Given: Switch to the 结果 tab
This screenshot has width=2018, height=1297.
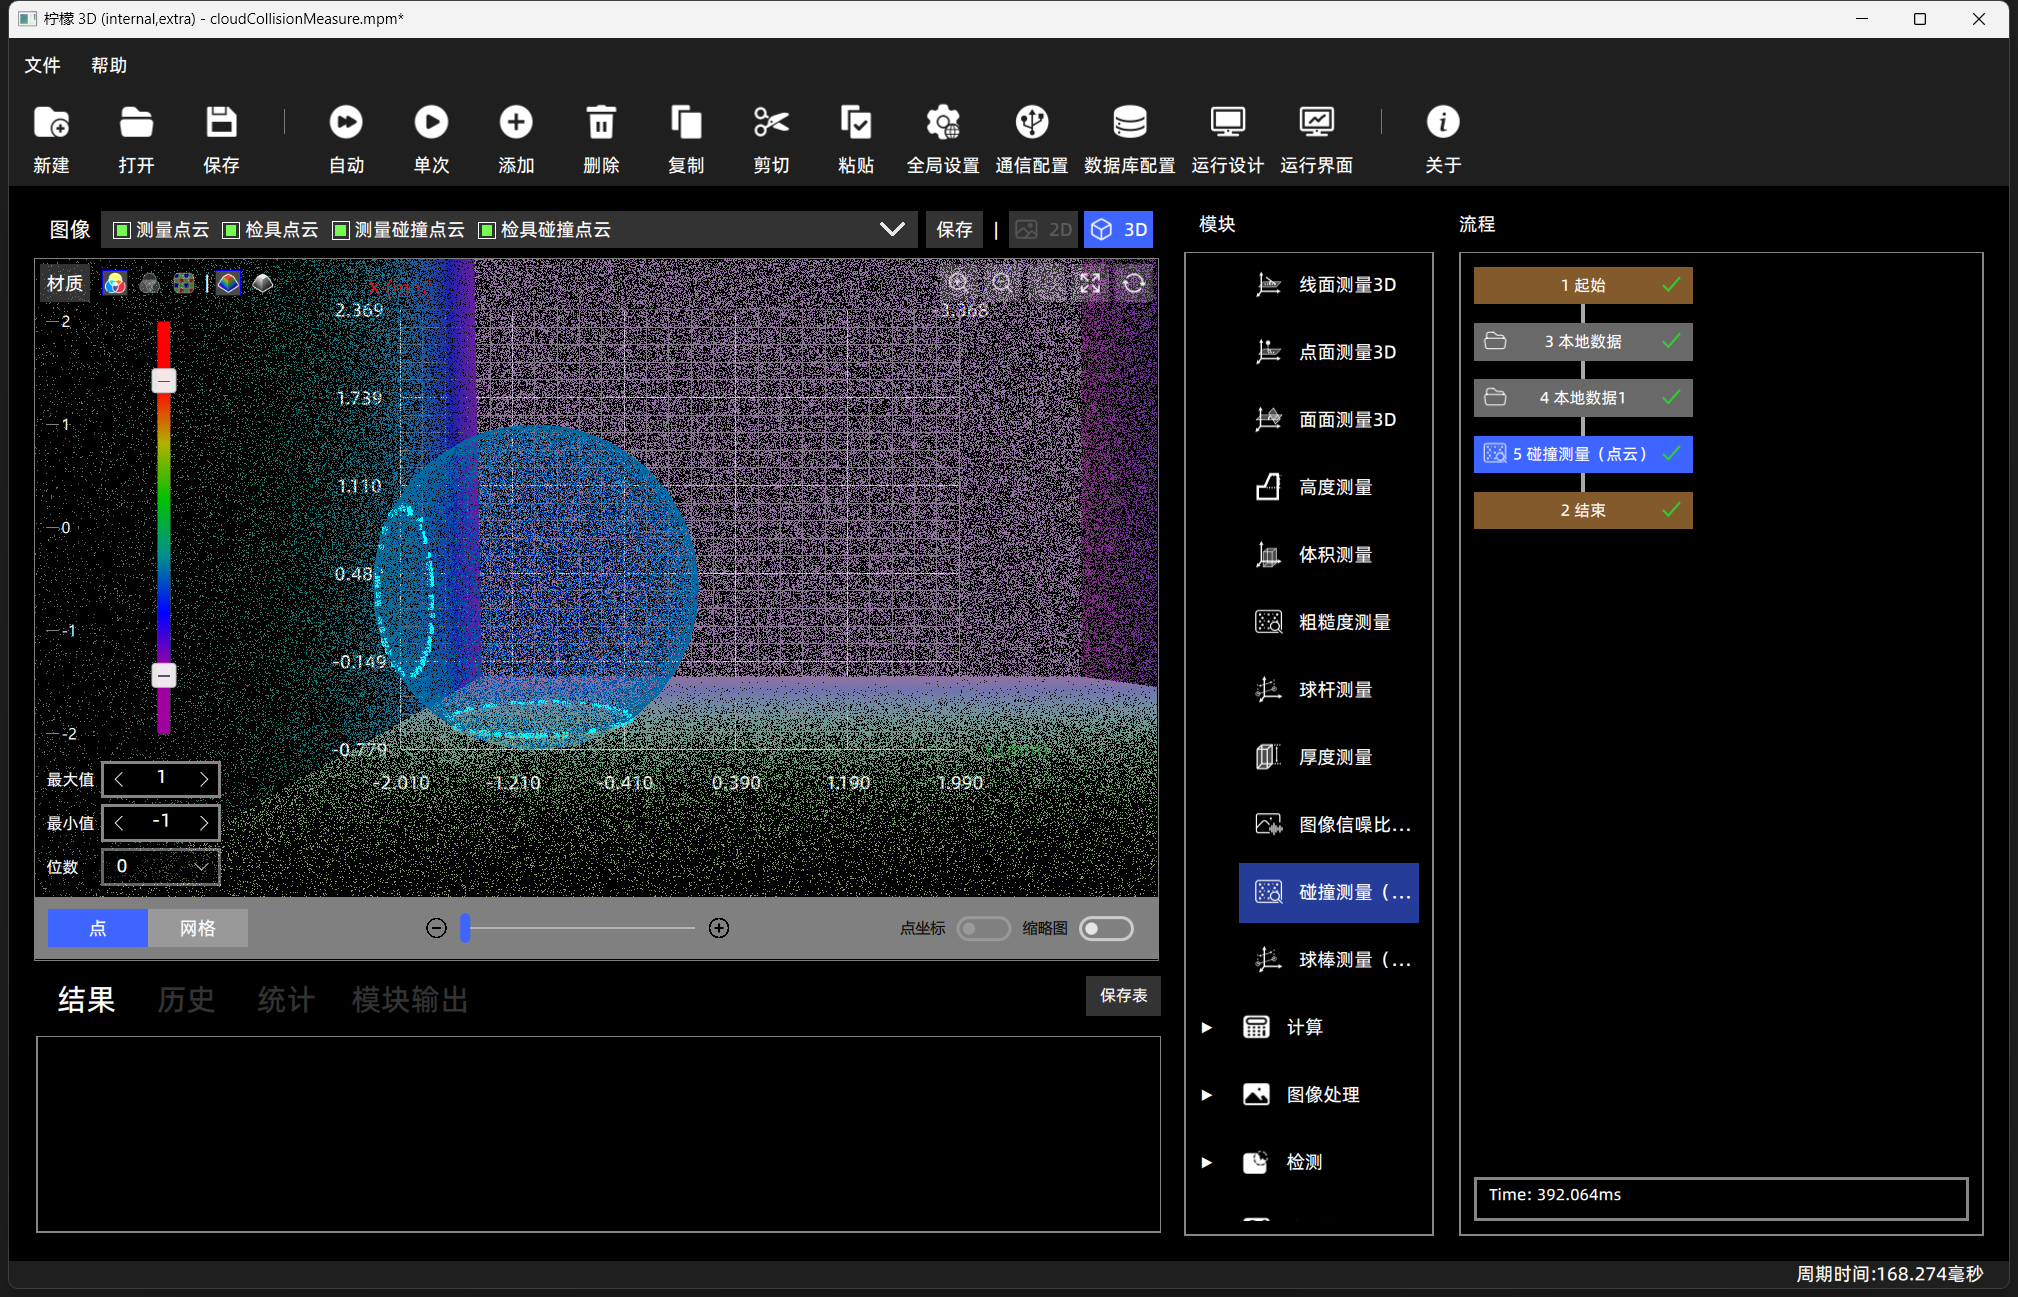Looking at the screenshot, I should coord(86,1000).
